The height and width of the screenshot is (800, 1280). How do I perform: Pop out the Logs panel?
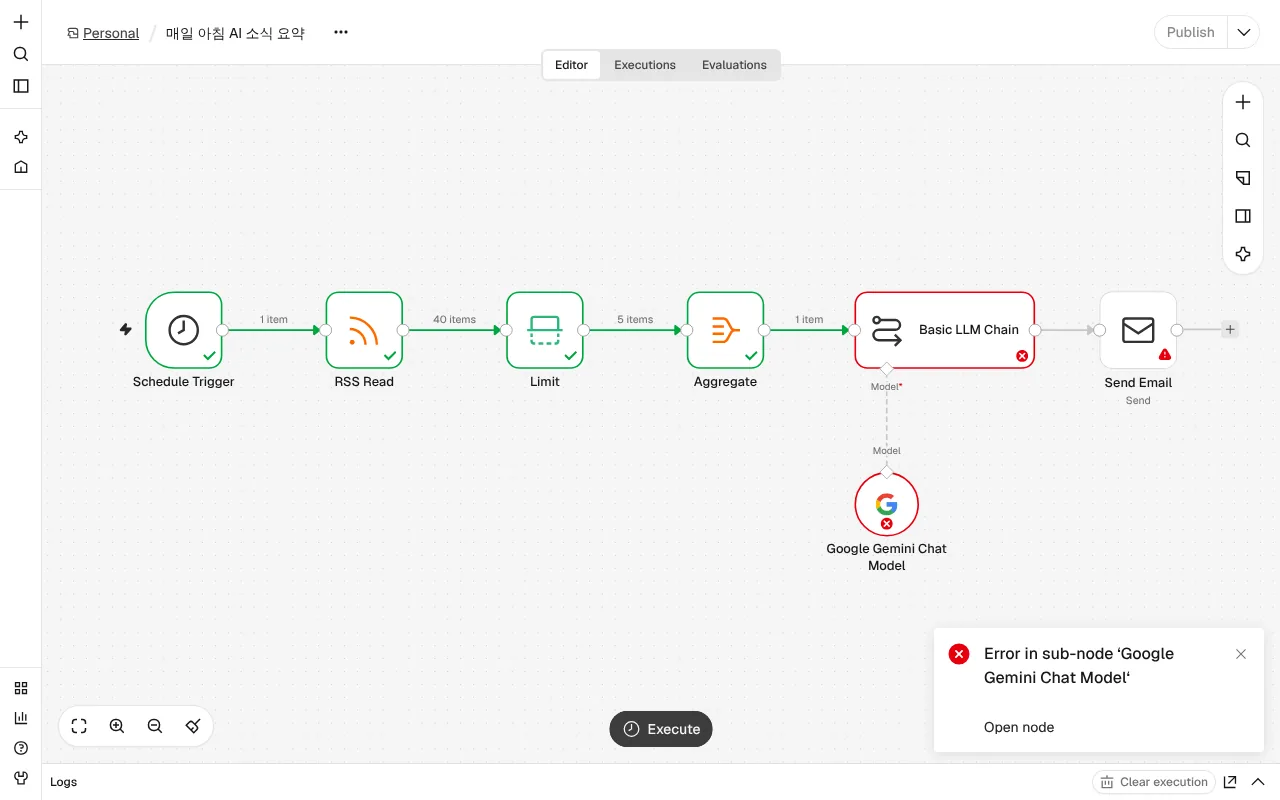(1230, 782)
